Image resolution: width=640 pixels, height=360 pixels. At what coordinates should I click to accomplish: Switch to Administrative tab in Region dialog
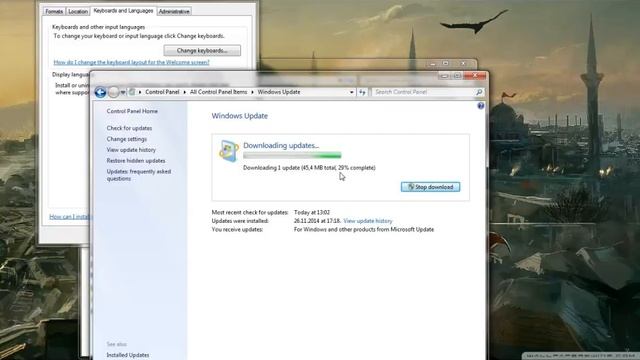click(x=174, y=11)
